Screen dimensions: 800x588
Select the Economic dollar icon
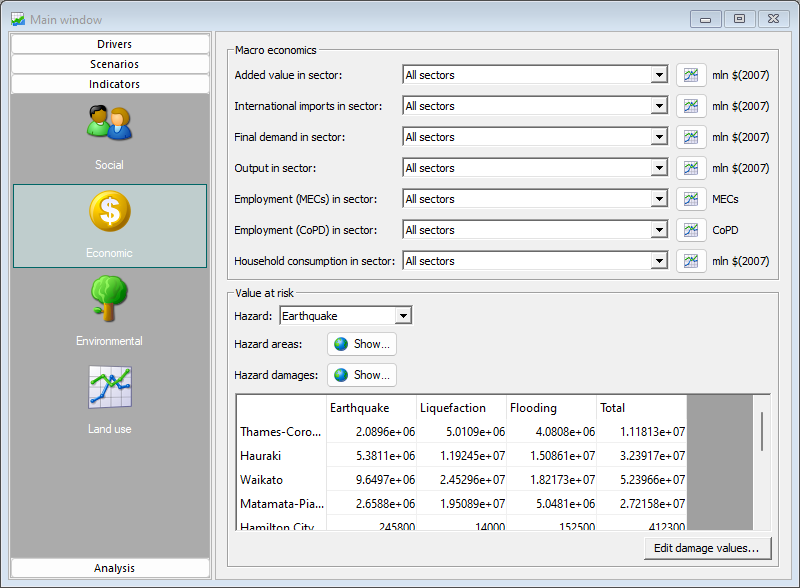click(110, 211)
